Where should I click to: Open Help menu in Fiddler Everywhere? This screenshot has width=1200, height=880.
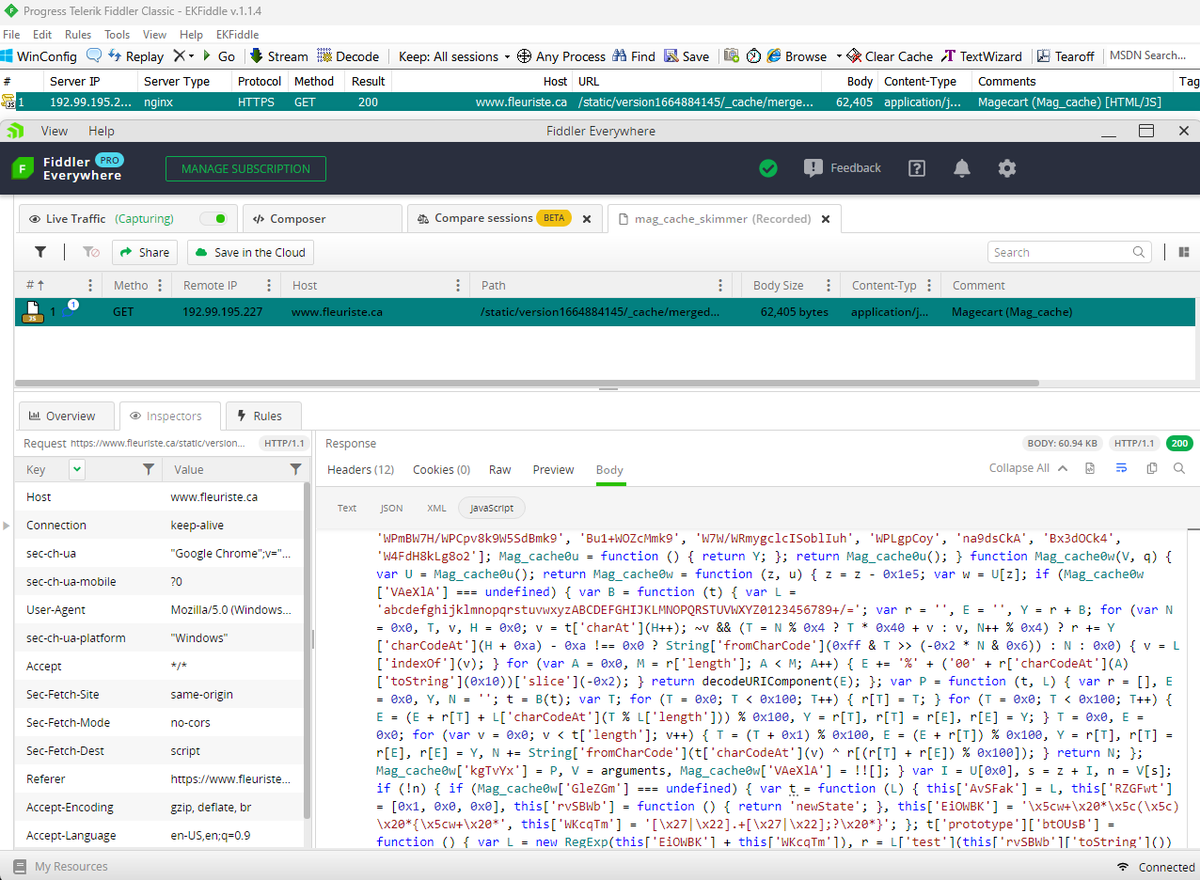101,131
